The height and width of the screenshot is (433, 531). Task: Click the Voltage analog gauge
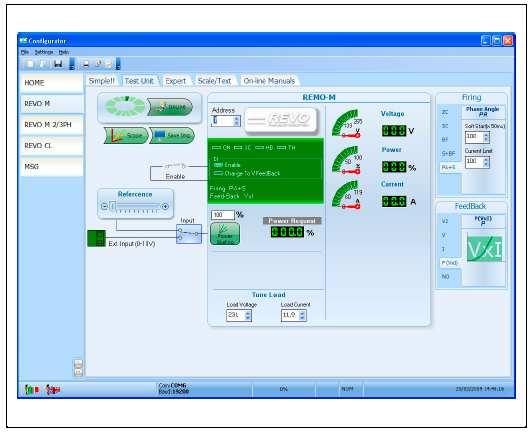347,124
